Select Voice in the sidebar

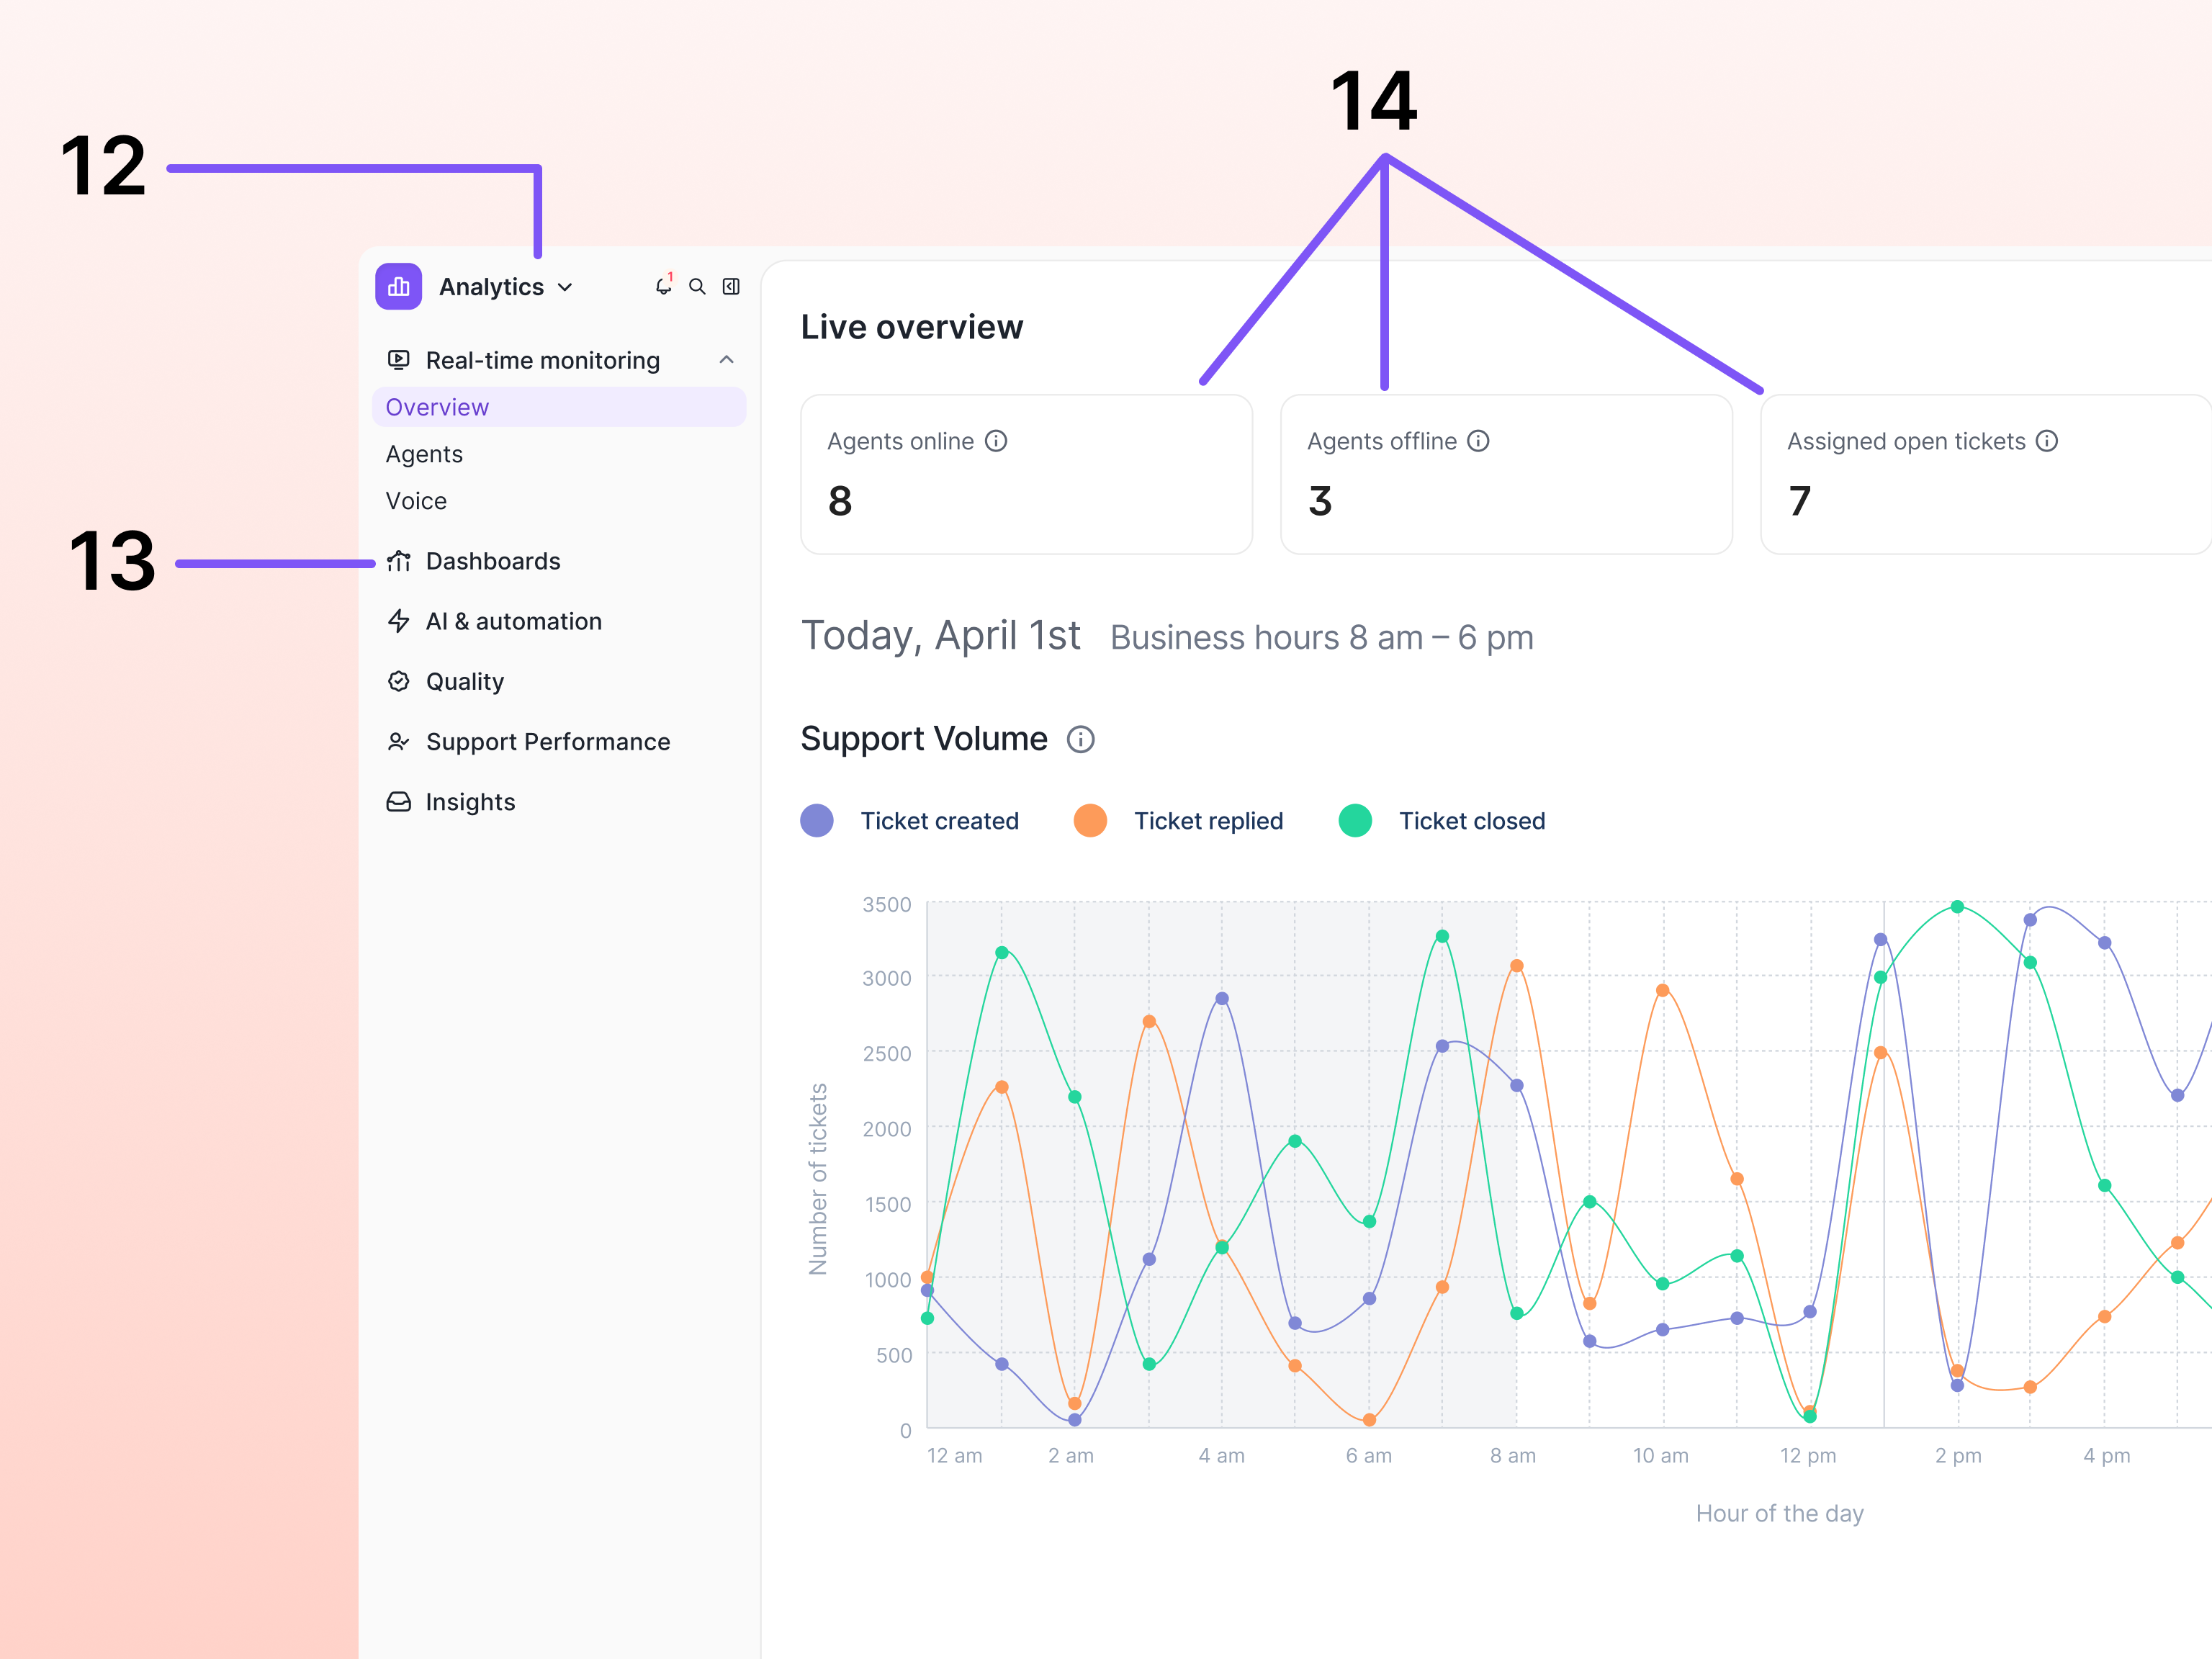[416, 500]
